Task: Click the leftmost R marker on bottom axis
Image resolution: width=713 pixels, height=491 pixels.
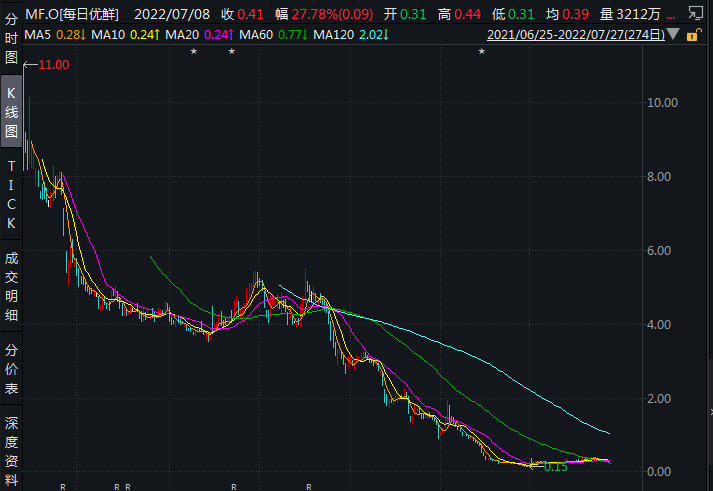Action: [63, 487]
